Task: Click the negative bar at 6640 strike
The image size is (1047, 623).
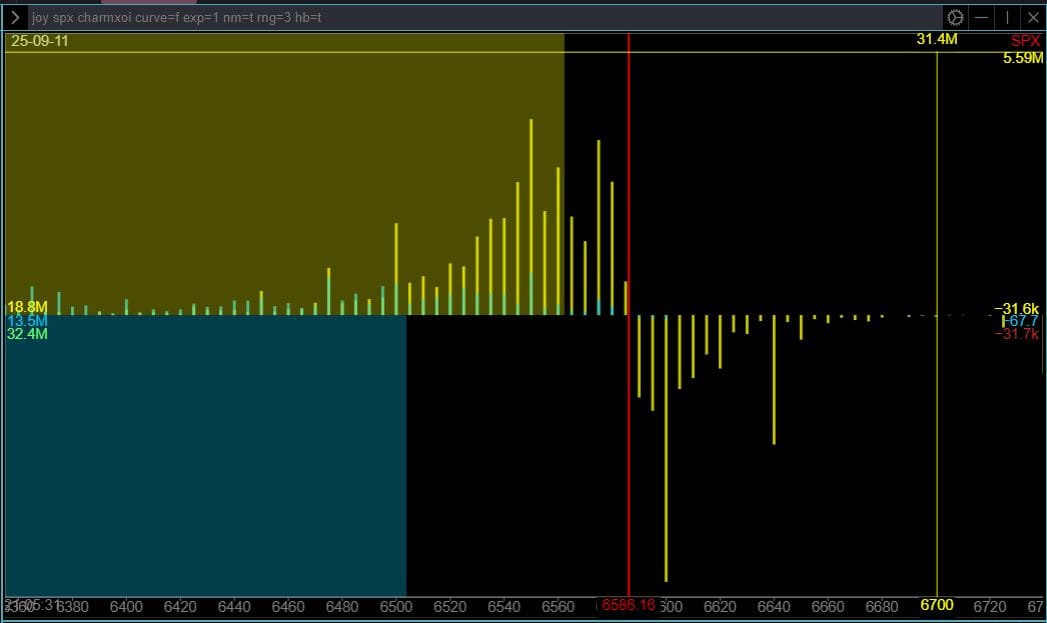Action: 774,380
